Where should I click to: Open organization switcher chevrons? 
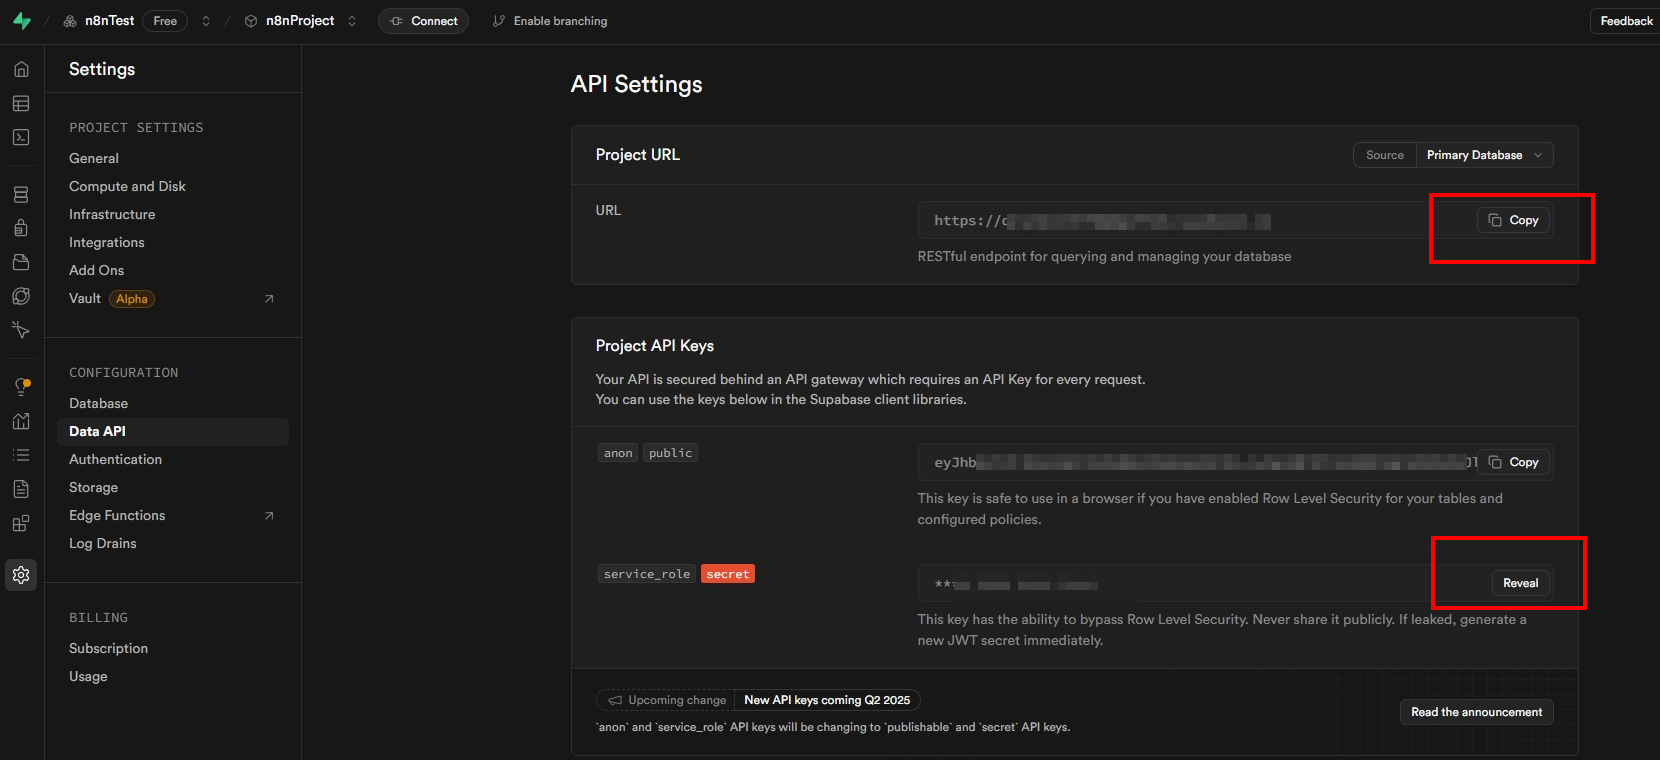point(206,21)
